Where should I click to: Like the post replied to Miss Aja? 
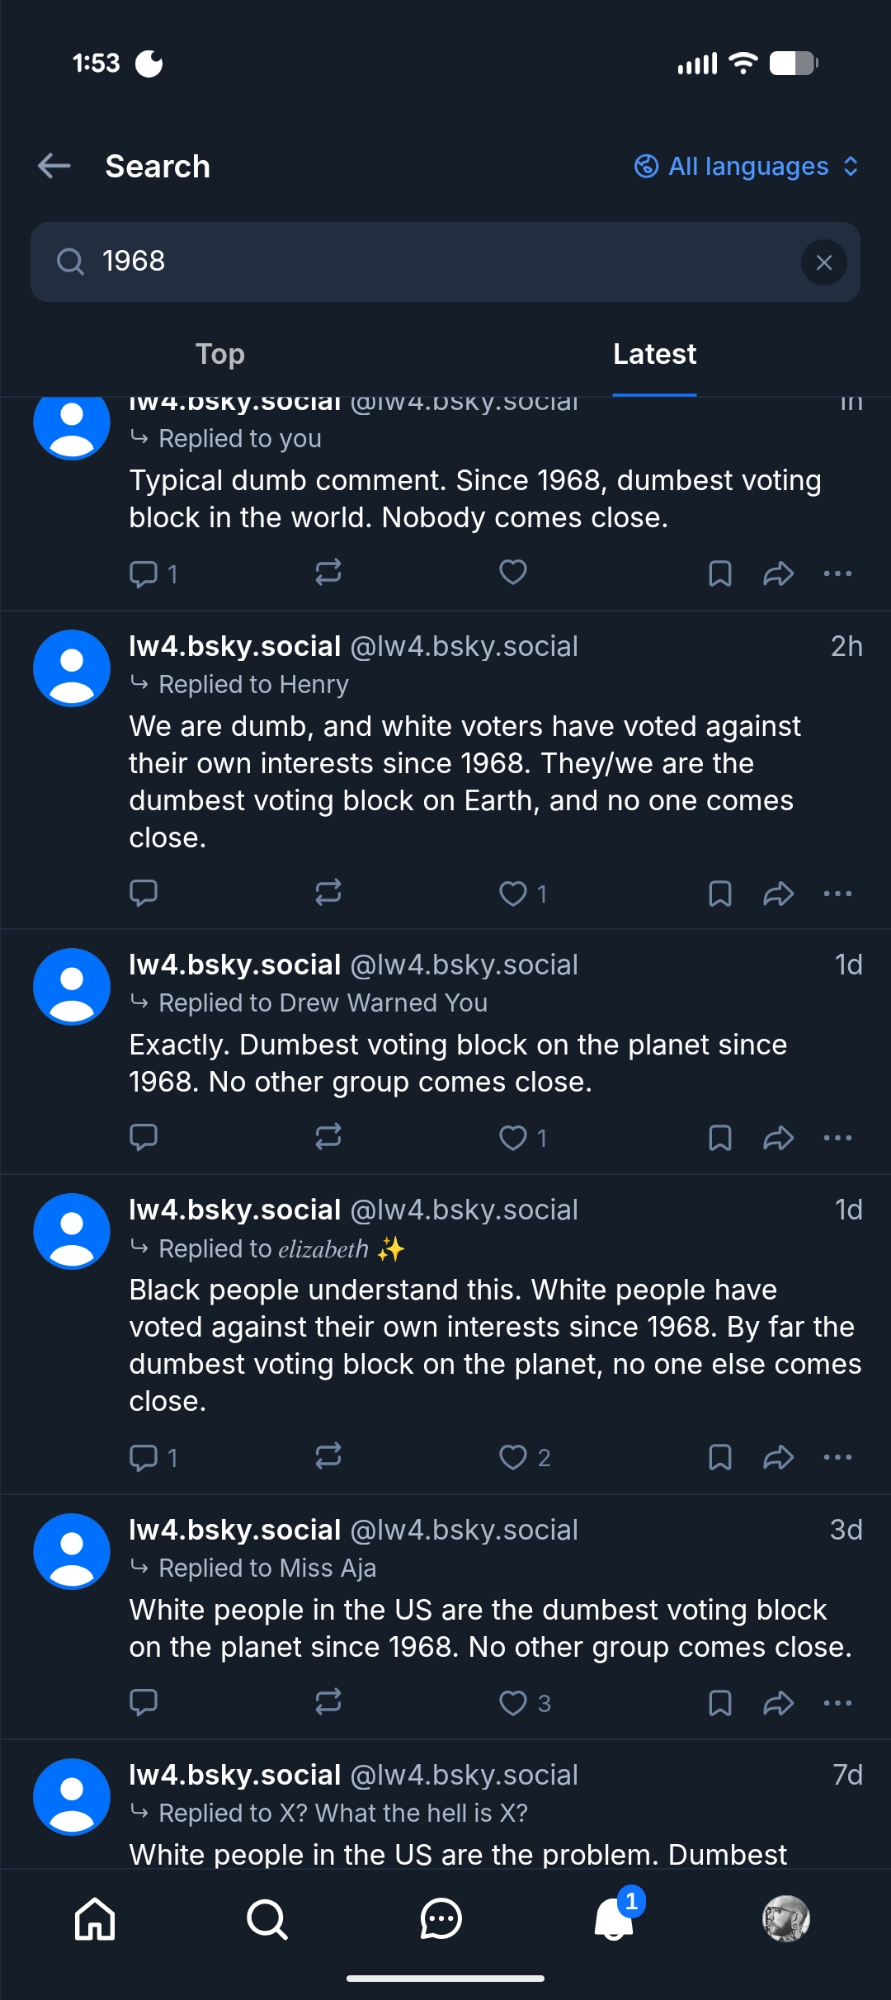coord(513,1702)
